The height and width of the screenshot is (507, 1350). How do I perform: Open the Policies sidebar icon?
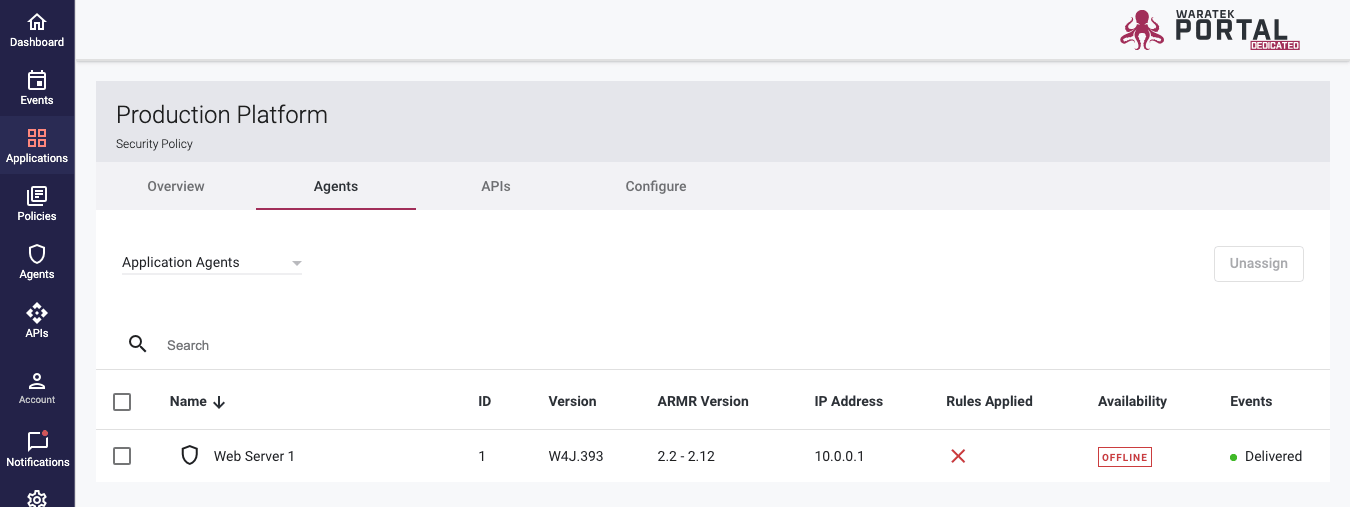[37, 196]
